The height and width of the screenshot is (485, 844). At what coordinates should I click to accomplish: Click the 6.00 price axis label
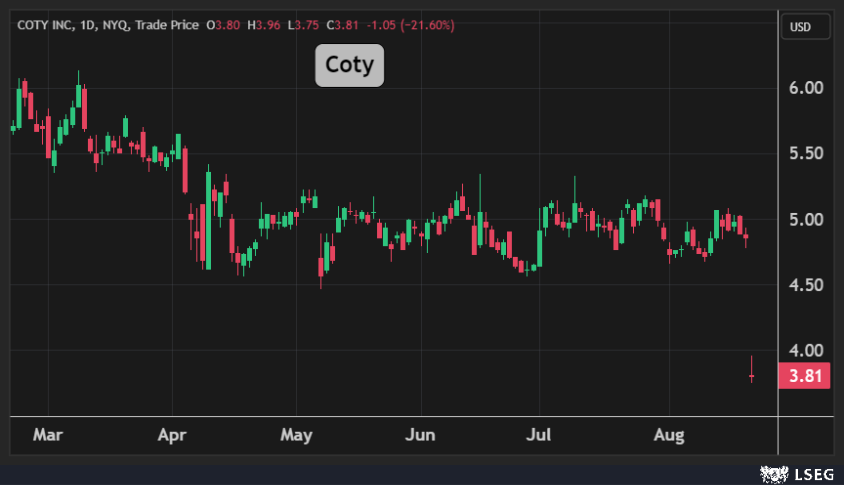pos(806,88)
